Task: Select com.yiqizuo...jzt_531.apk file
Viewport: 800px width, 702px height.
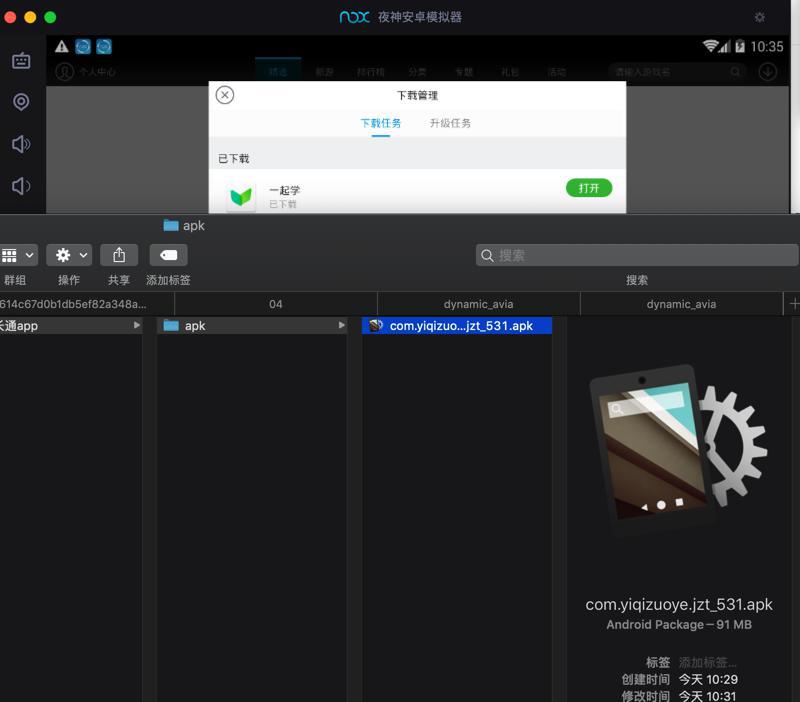Action: point(457,325)
